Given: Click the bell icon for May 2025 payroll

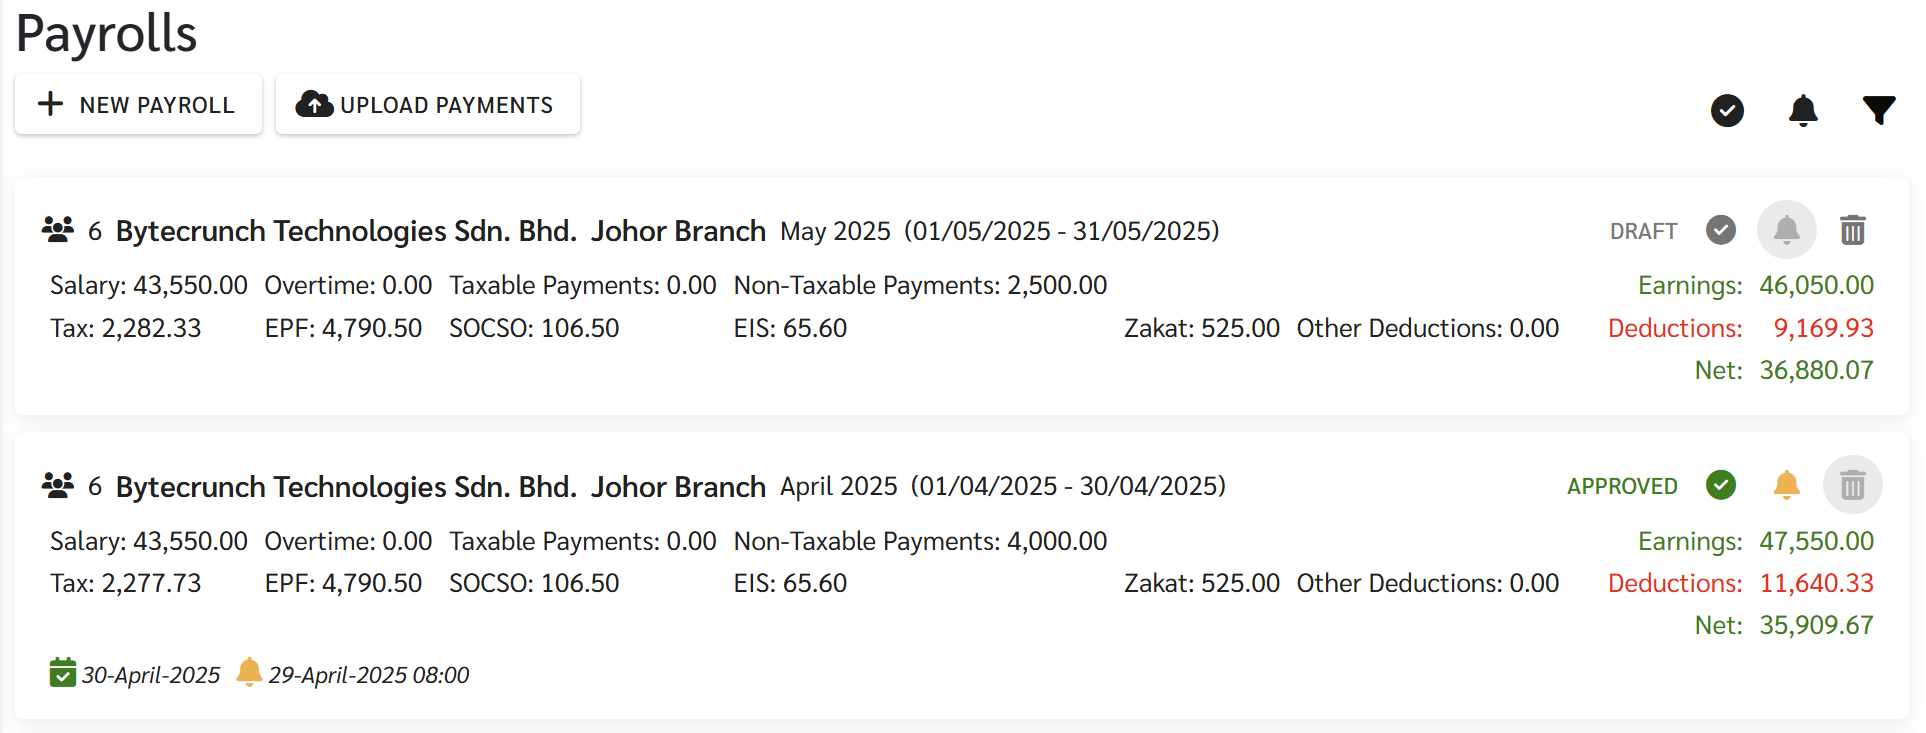Looking at the screenshot, I should click(x=1786, y=230).
